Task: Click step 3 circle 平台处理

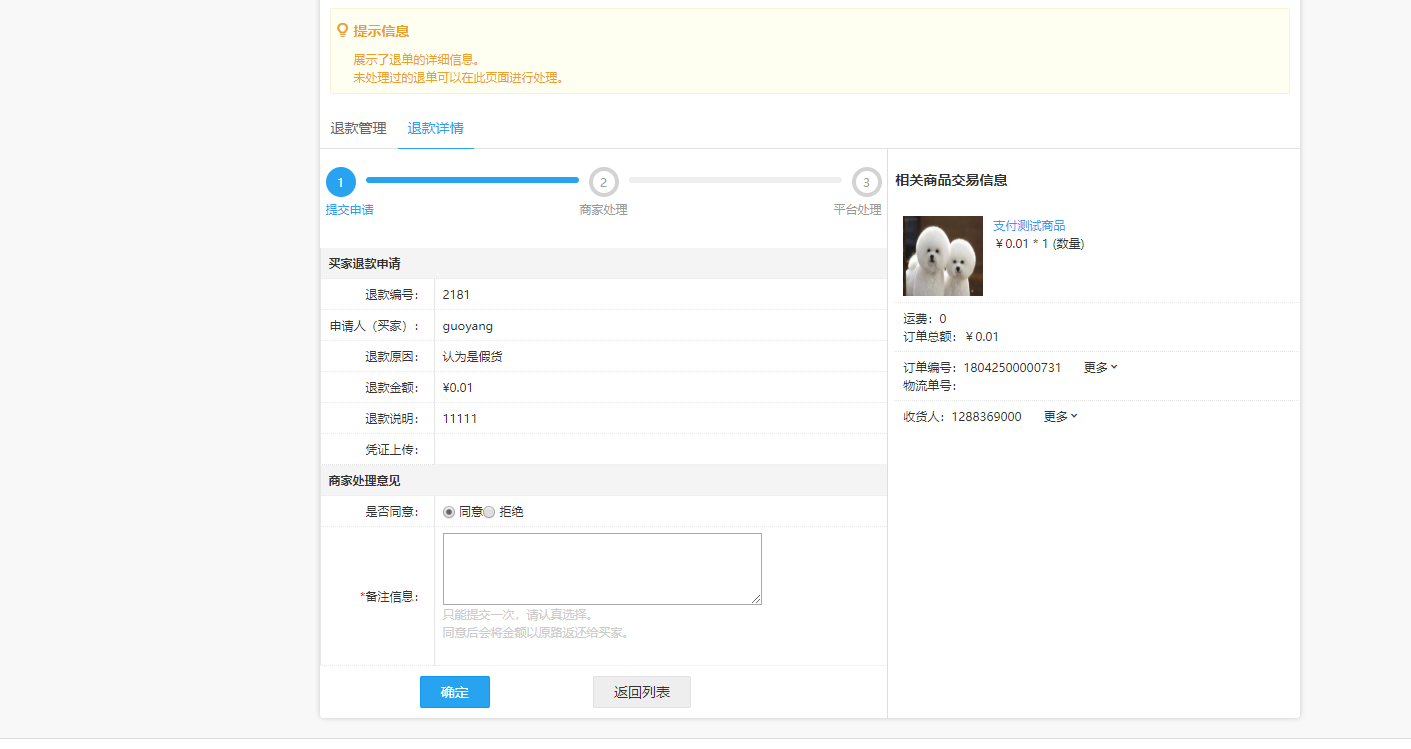Action: 867,182
